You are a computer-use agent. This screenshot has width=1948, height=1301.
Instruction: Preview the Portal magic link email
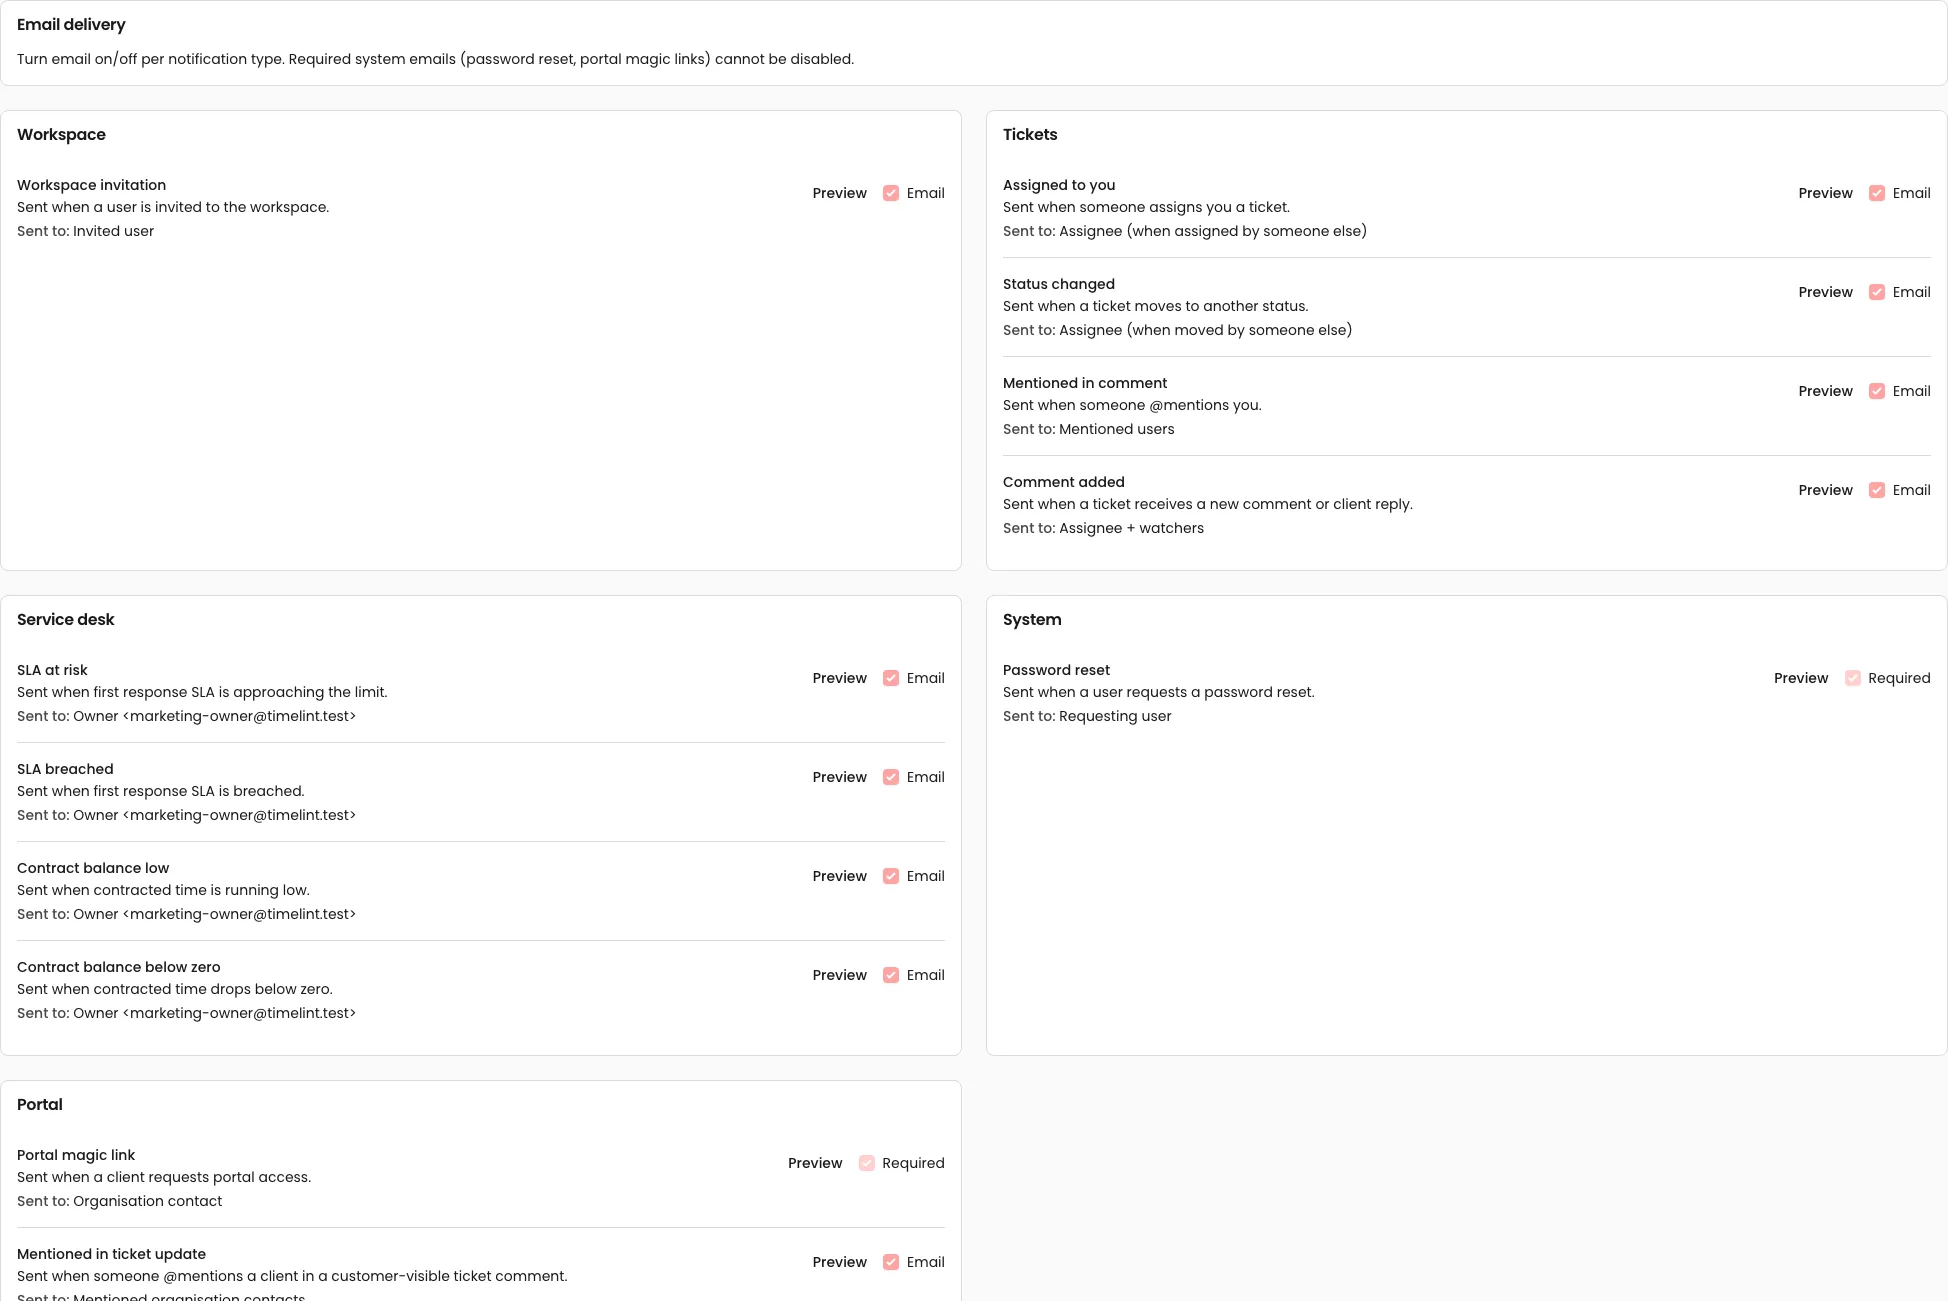814,1163
